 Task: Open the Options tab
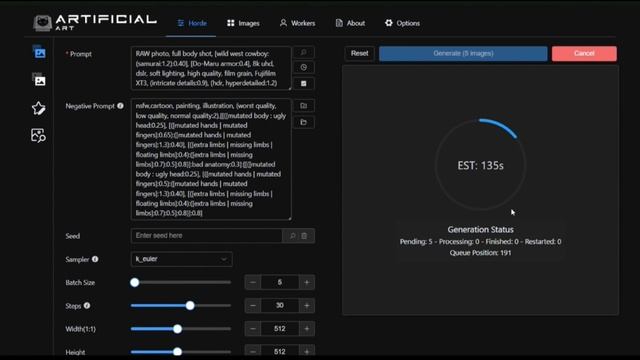point(402,23)
